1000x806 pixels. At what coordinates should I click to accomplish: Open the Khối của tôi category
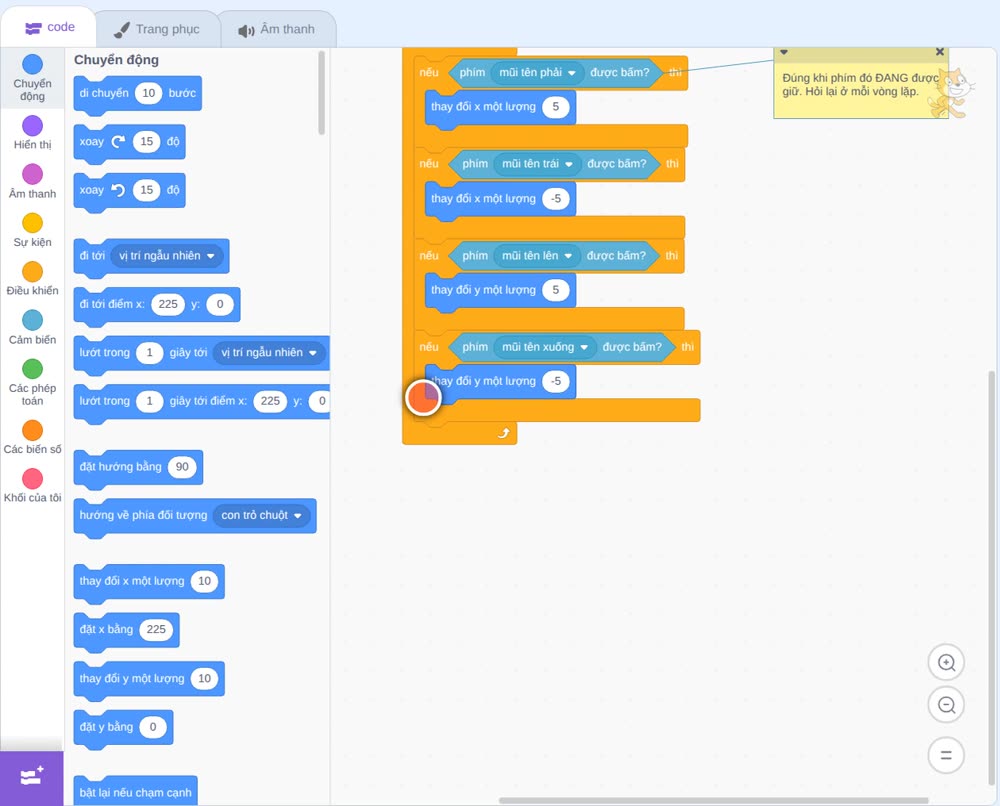pyautogui.click(x=33, y=478)
